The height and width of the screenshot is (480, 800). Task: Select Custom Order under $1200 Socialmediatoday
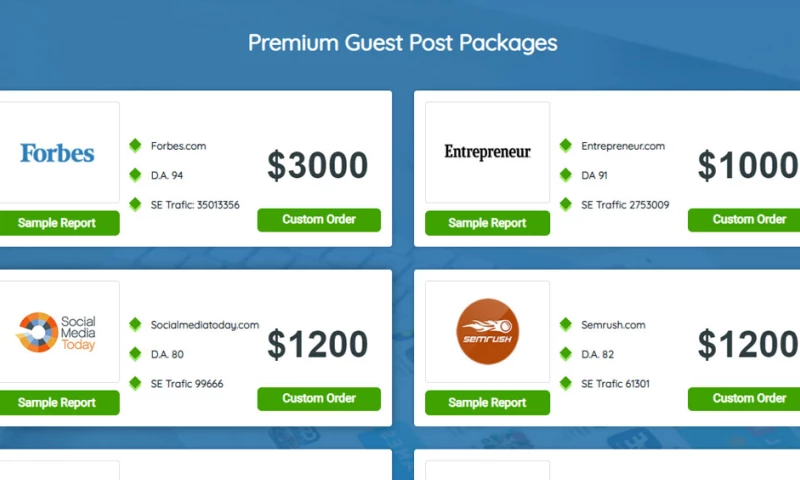pyautogui.click(x=319, y=398)
